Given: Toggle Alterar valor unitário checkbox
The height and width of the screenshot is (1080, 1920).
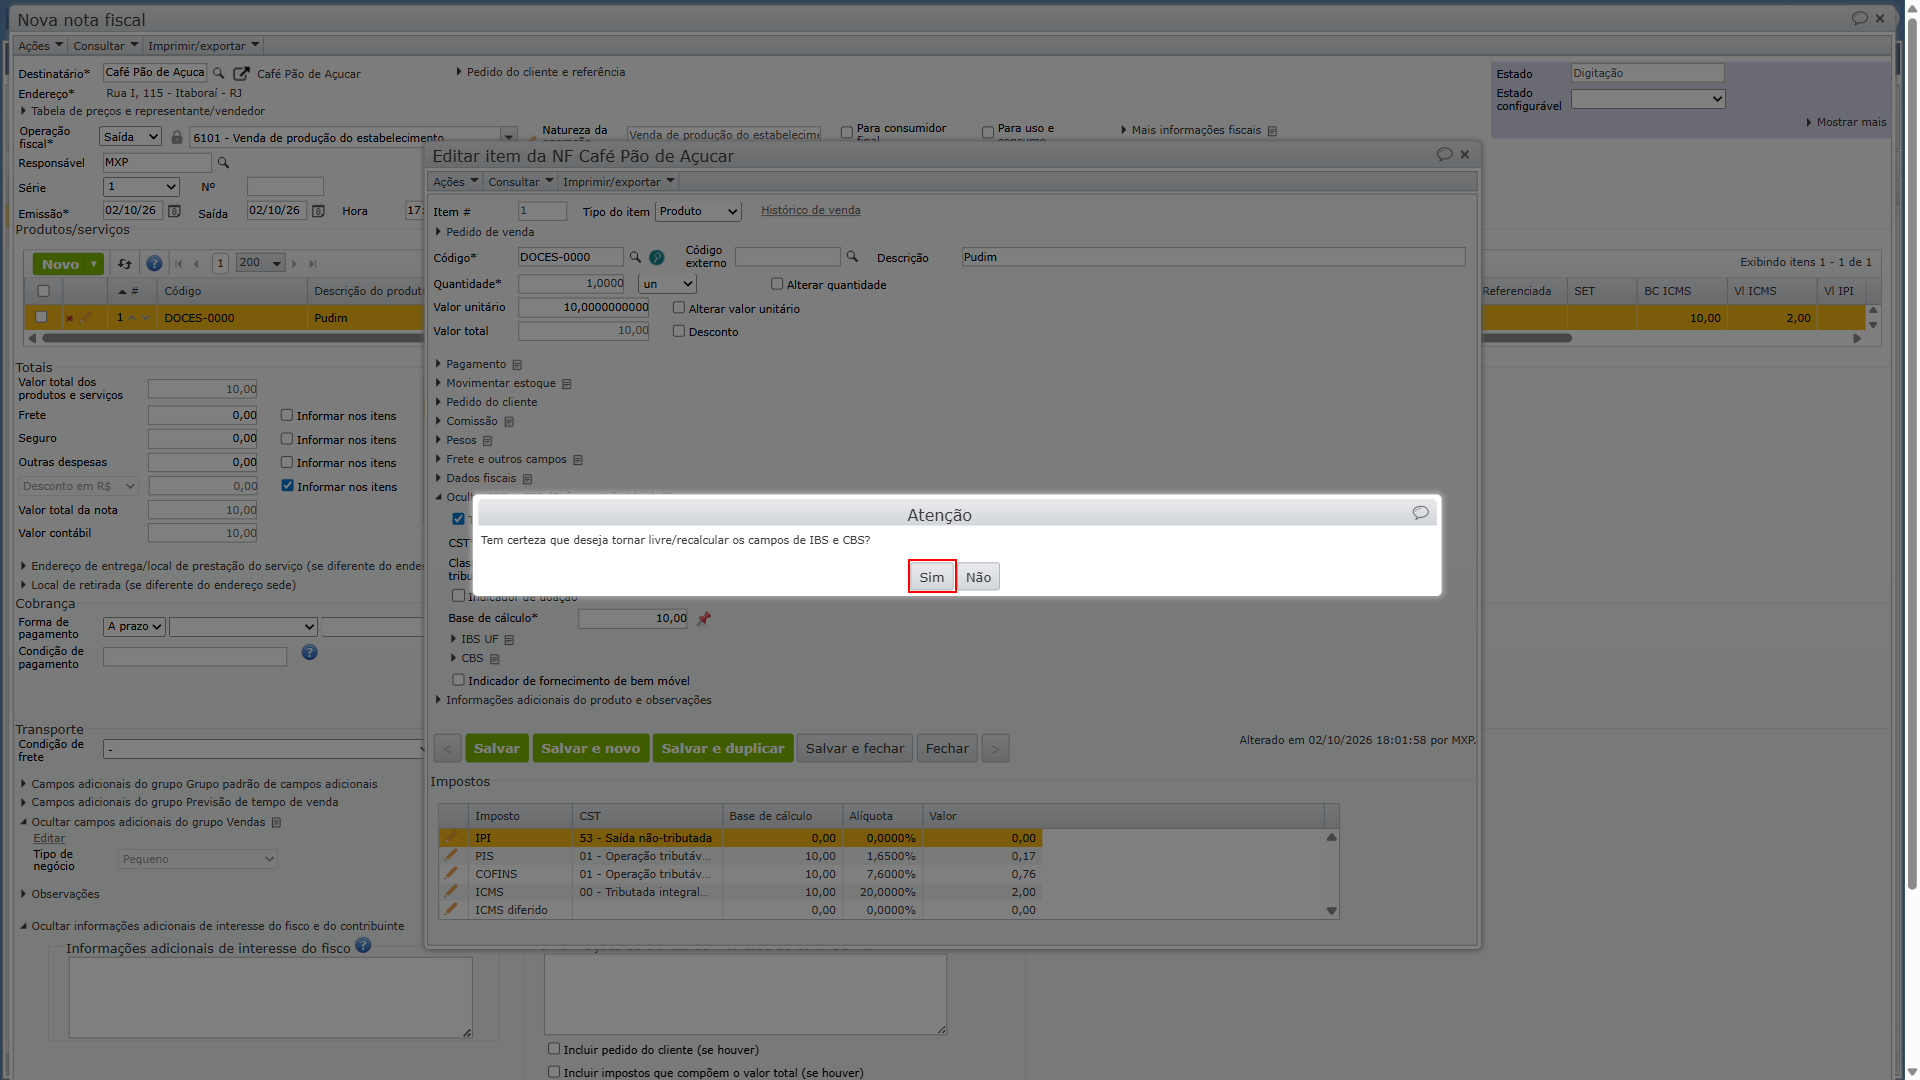Looking at the screenshot, I should (679, 308).
